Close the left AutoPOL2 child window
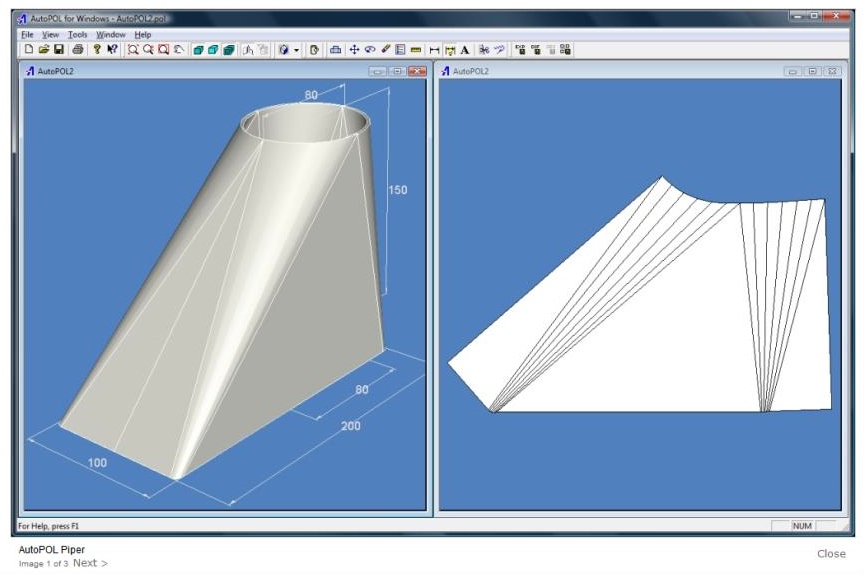Screen dimensions: 864x575 pos(417,71)
